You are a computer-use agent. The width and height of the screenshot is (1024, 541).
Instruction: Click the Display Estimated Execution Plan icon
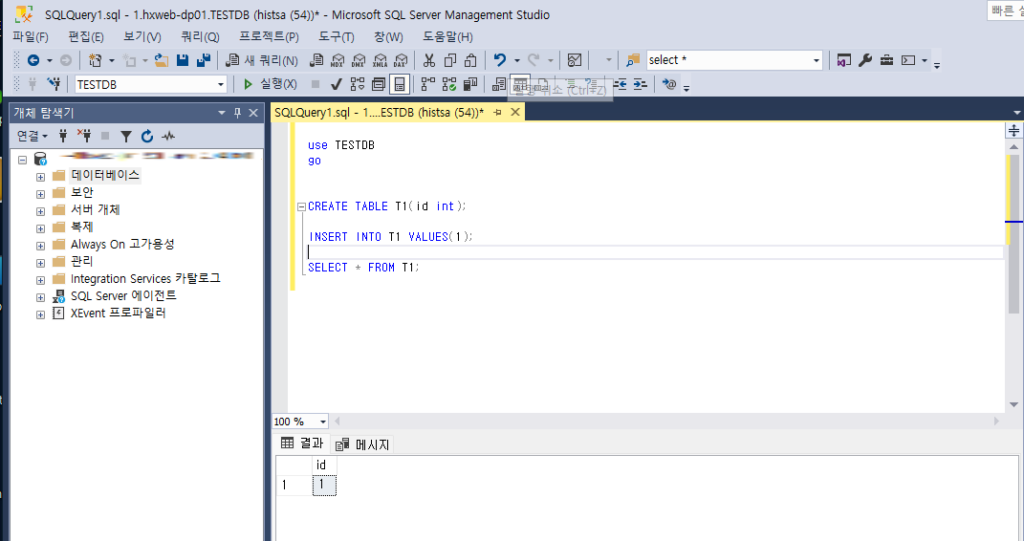click(x=357, y=84)
